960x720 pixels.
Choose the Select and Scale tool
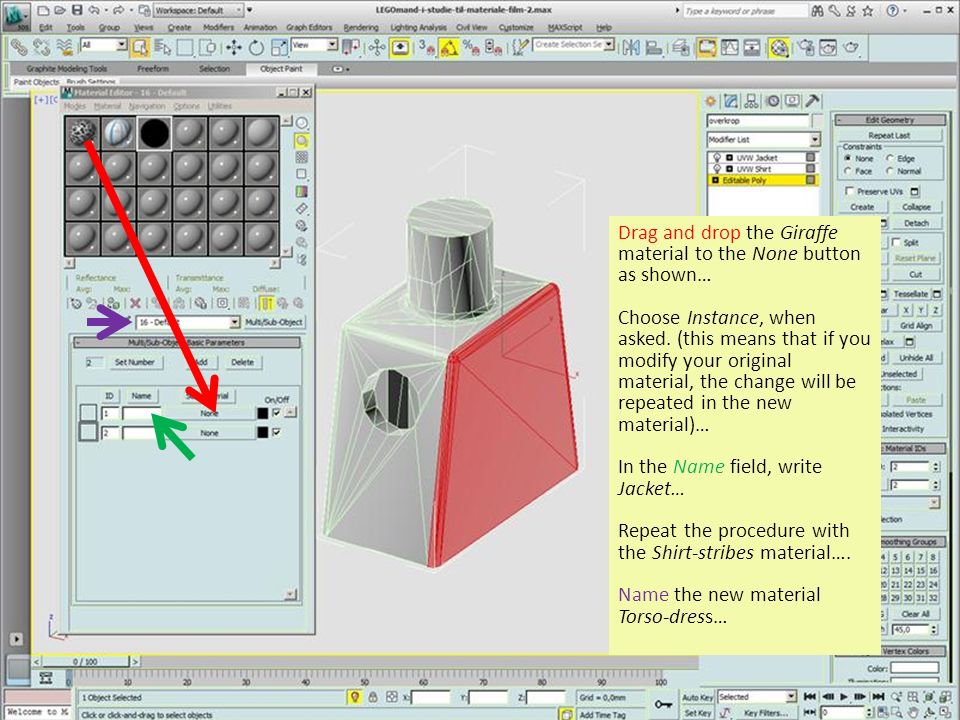tap(279, 47)
